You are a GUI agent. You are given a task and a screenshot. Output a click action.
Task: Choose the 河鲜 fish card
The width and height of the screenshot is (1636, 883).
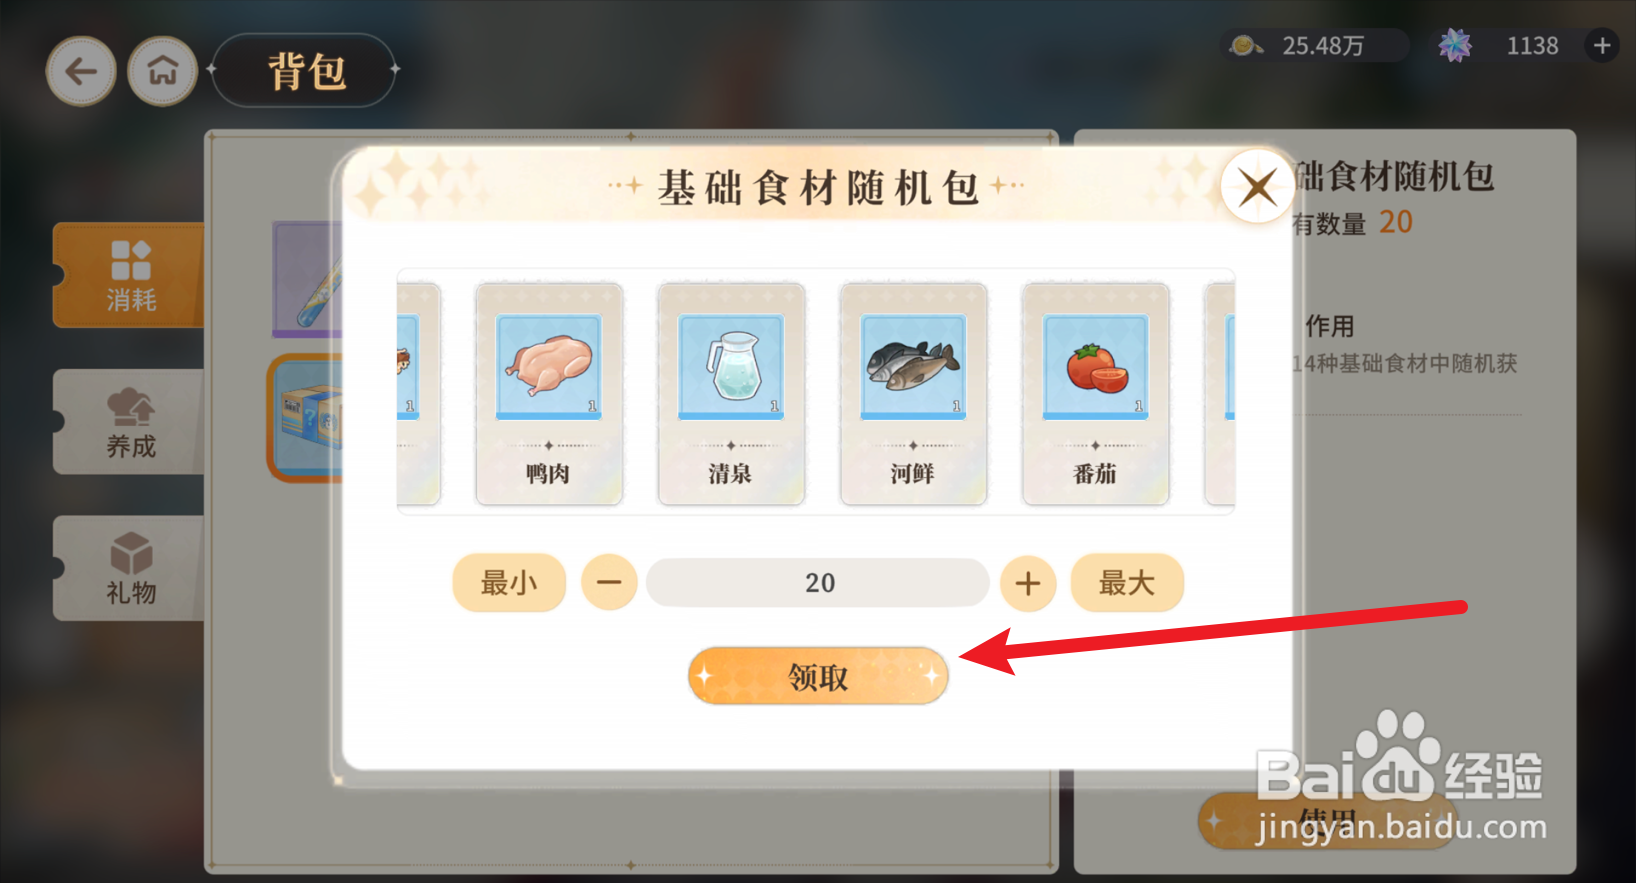pyautogui.click(x=913, y=394)
